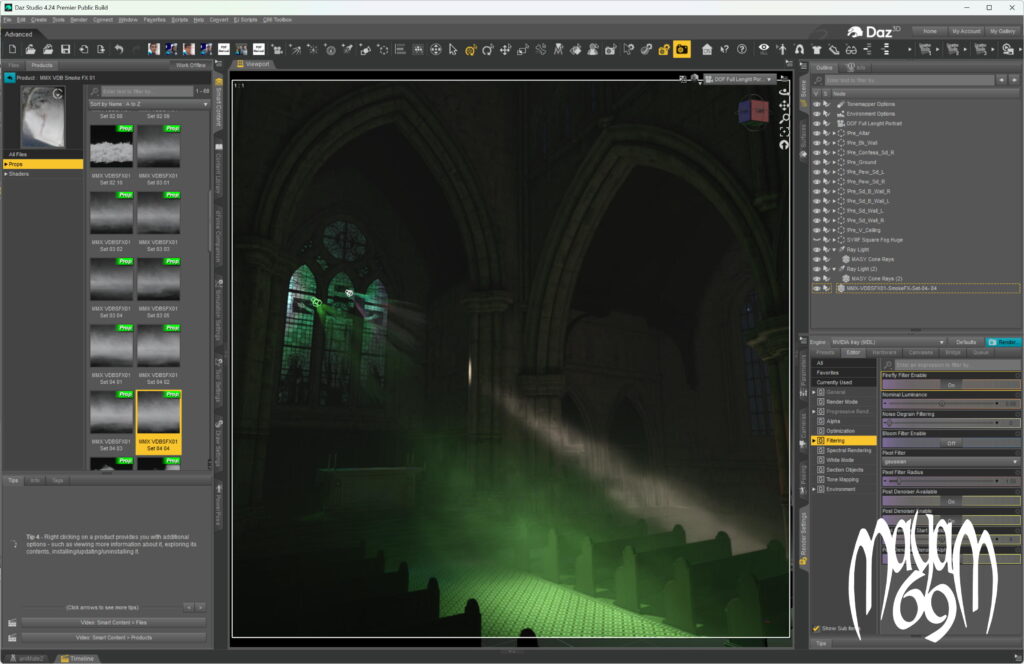Hide the Ray Light node
The image size is (1024, 664).
pyautogui.click(x=816, y=250)
